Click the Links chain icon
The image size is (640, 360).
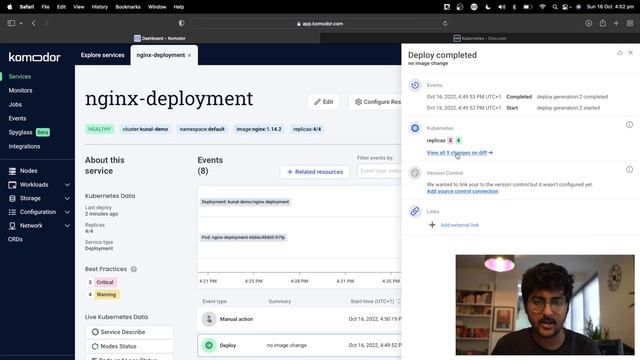415,211
